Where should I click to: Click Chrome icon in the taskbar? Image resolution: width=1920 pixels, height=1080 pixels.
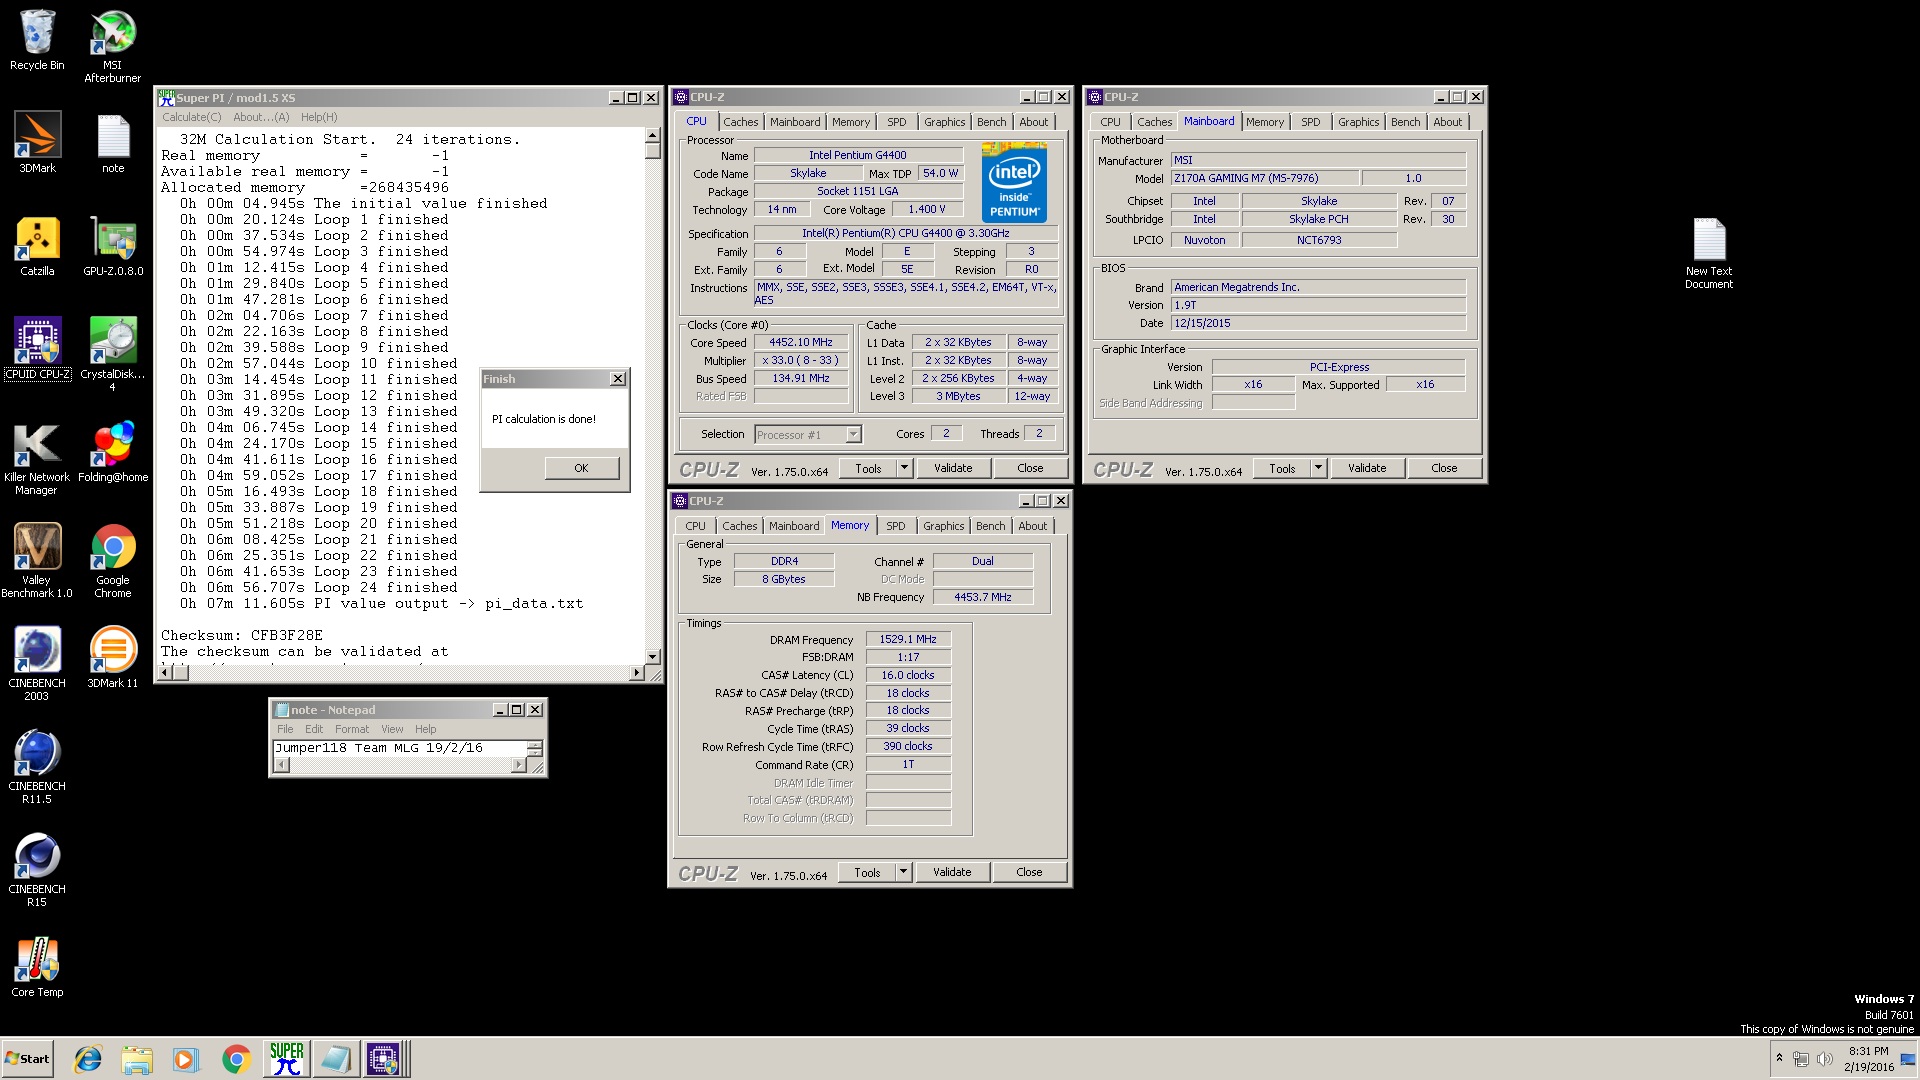pos(236,1059)
